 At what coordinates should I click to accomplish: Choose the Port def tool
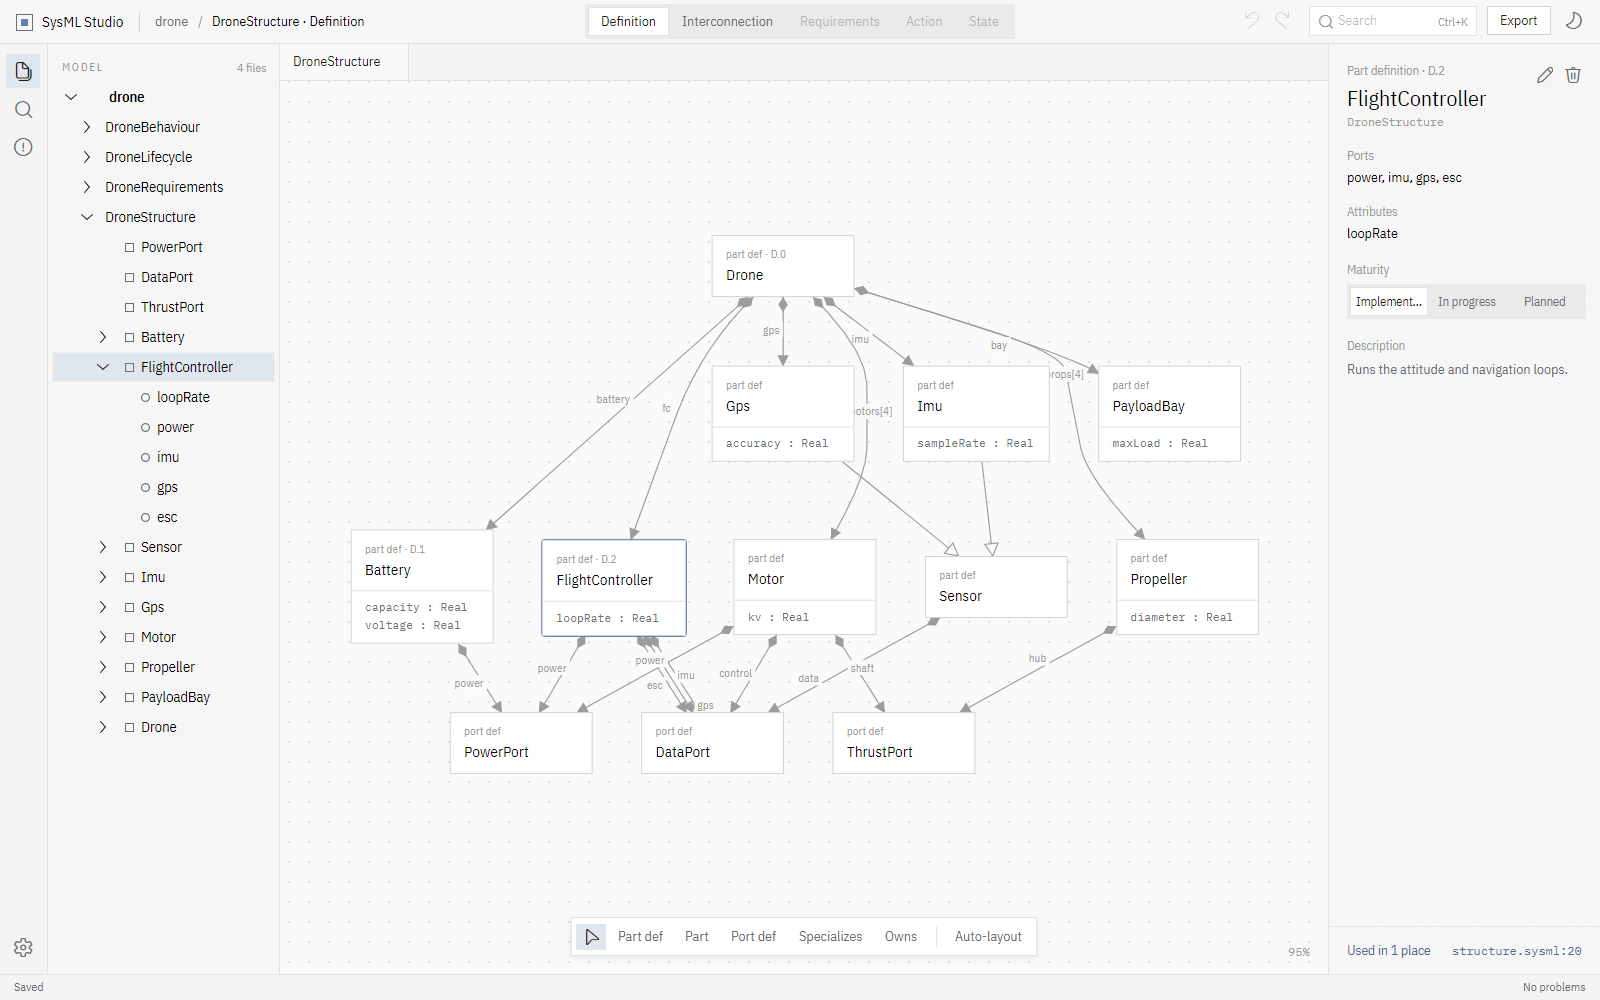coord(753,937)
